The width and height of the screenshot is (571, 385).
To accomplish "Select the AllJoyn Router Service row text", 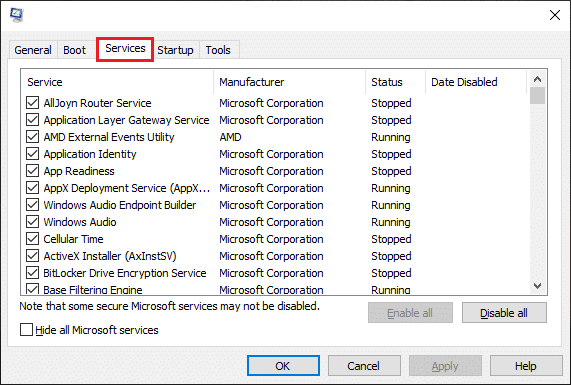I will tap(97, 103).
